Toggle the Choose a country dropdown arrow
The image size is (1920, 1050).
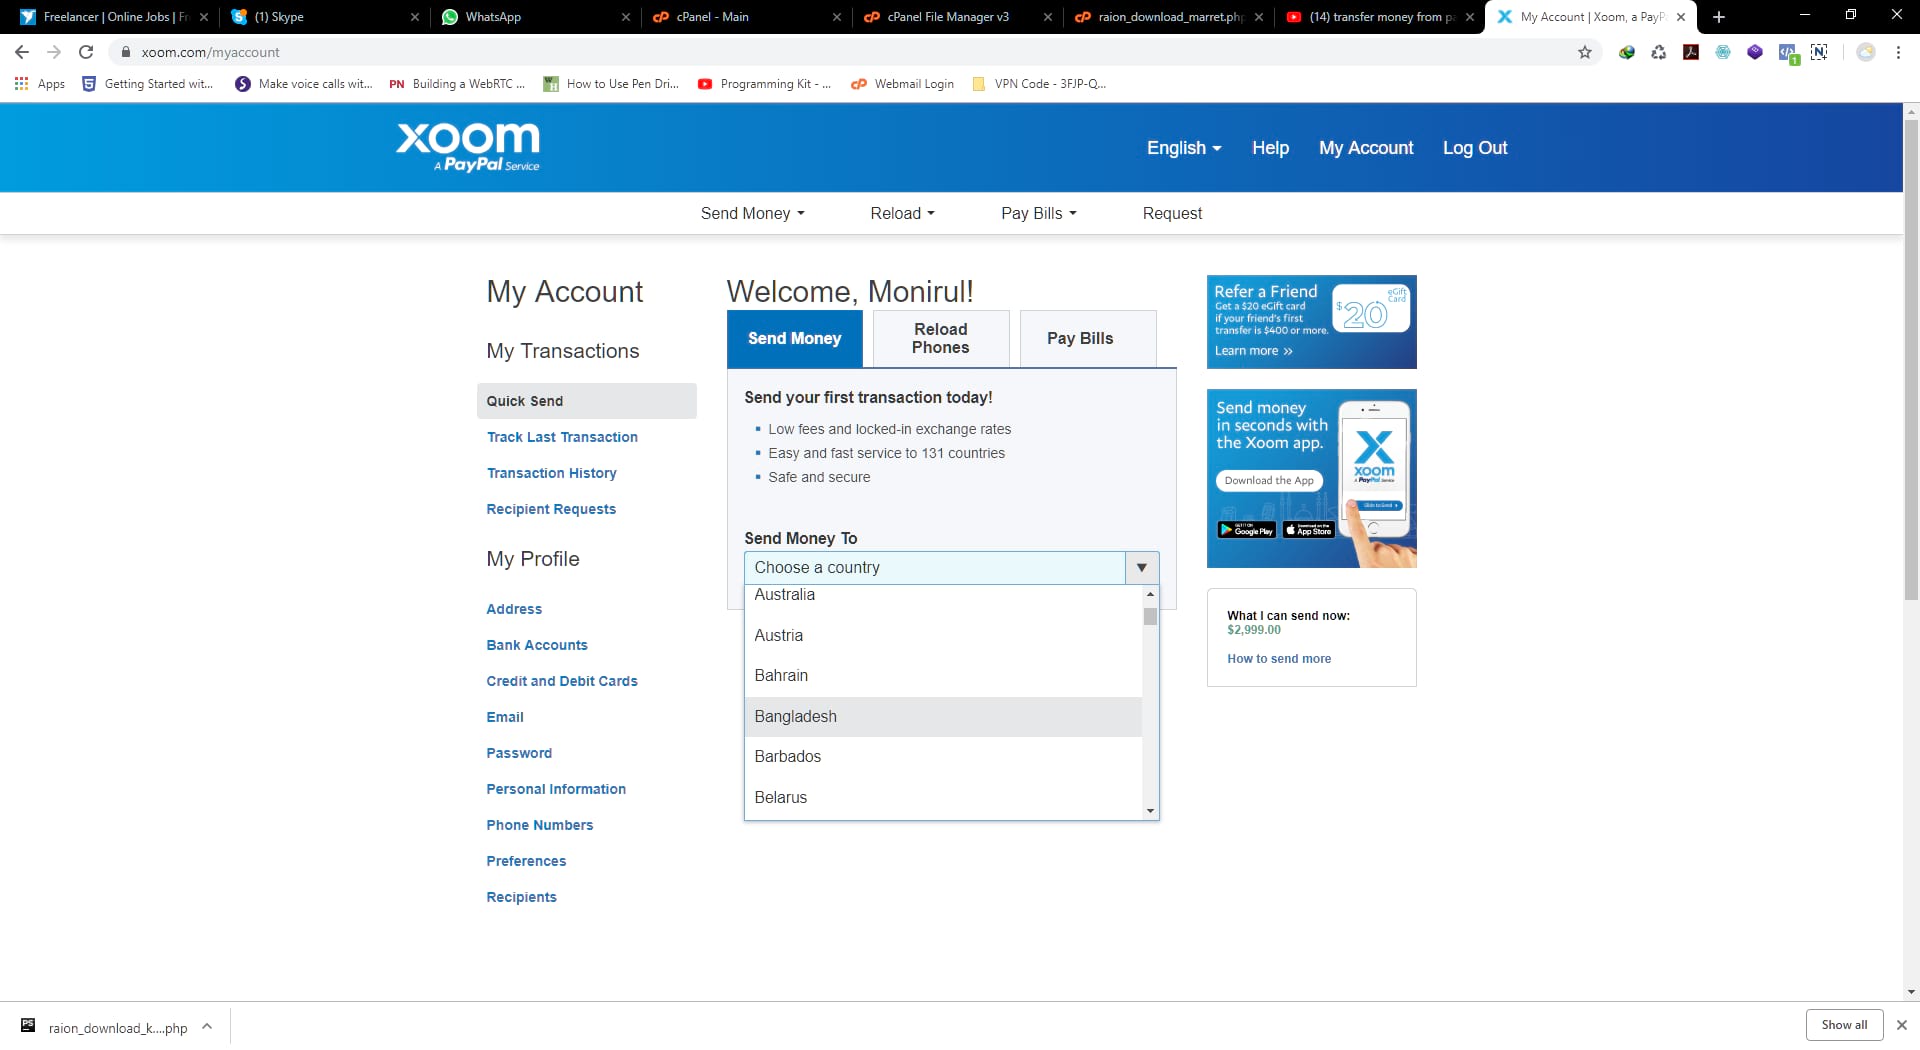pyautogui.click(x=1142, y=568)
